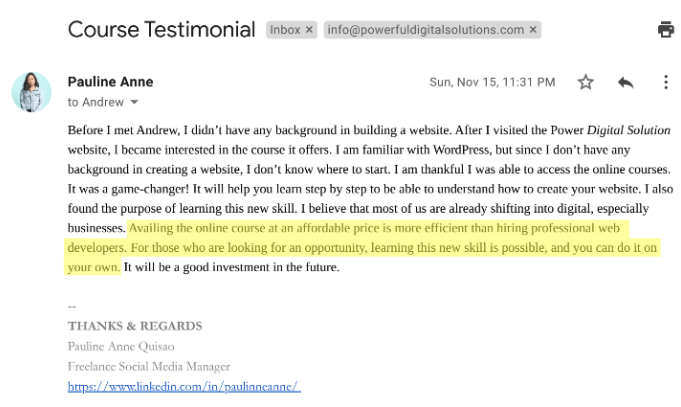Expand recipient details arrow beside "to Andrew"

134,102
